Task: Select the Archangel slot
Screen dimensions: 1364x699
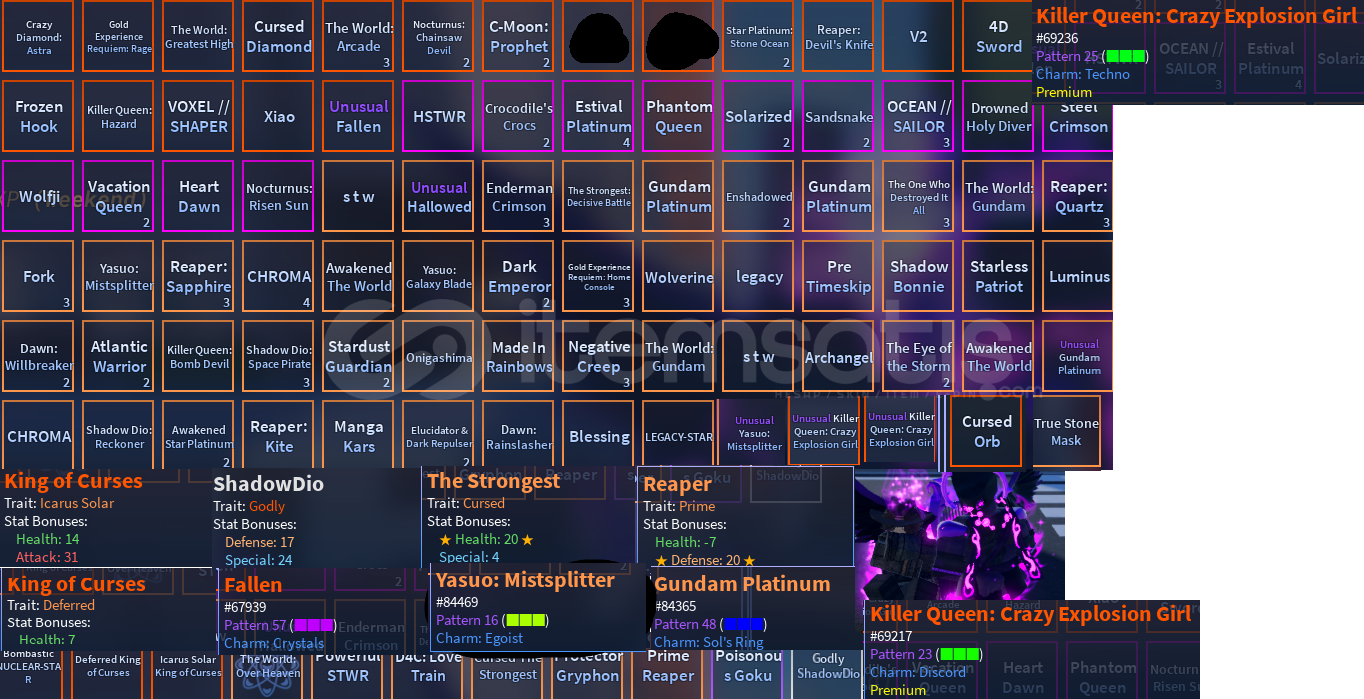Action: [839, 356]
